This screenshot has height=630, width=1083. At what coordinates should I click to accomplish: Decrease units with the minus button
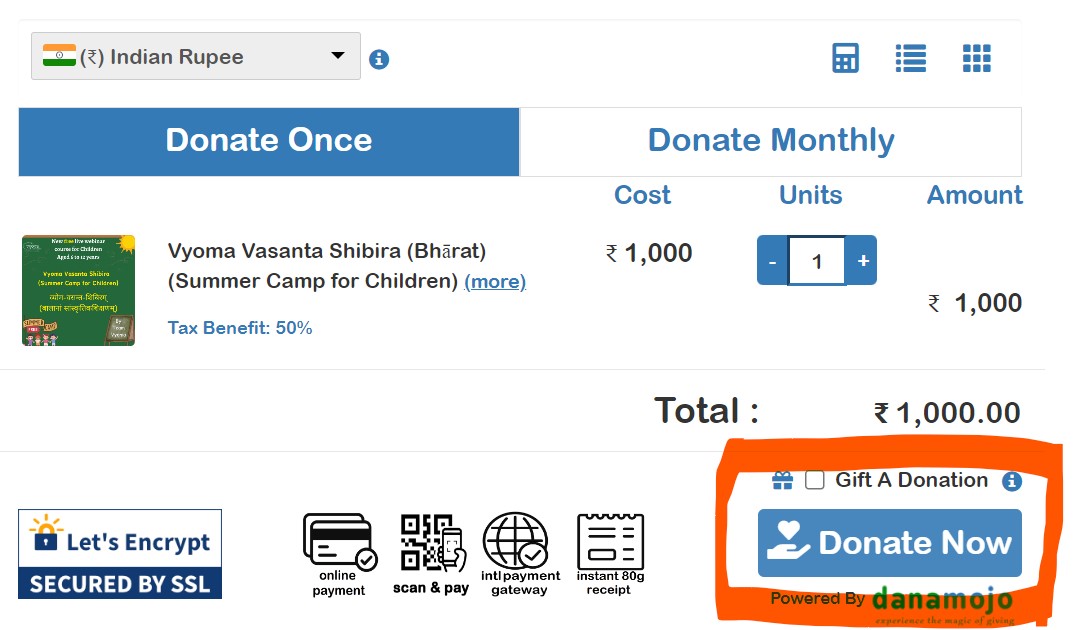772,261
